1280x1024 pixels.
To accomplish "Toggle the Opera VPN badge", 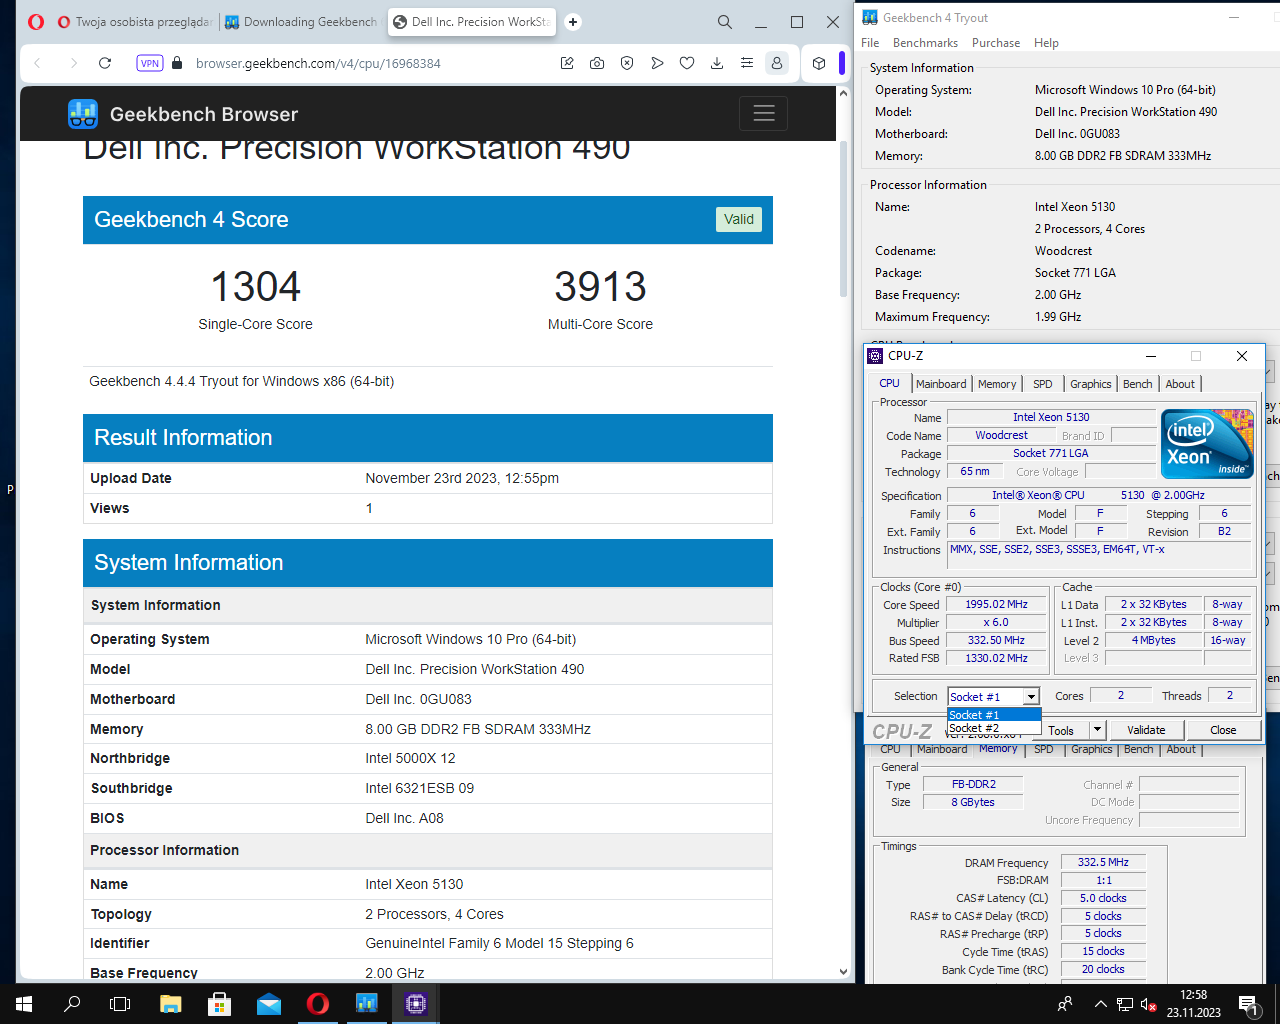I will pos(150,63).
